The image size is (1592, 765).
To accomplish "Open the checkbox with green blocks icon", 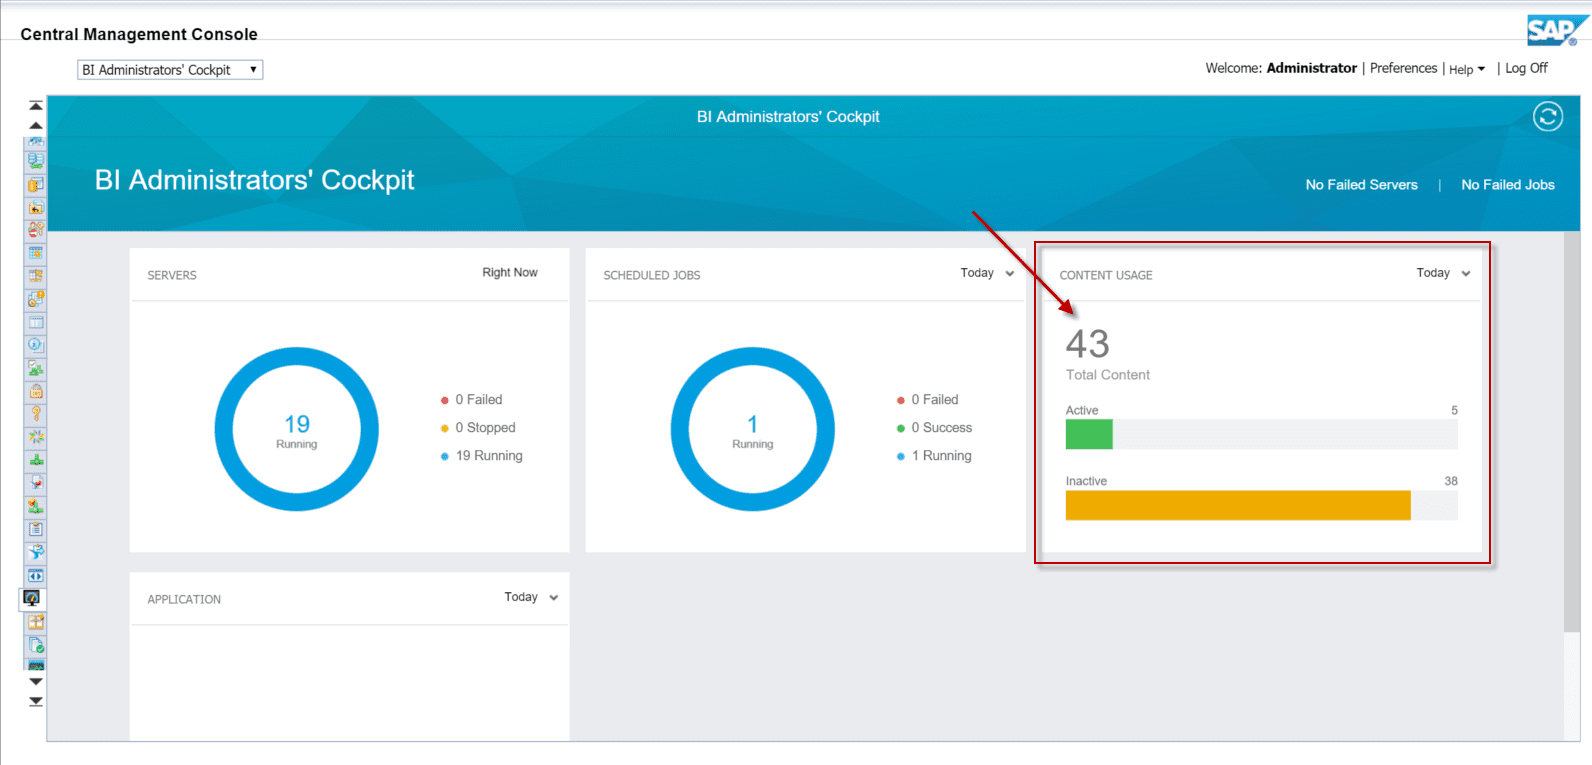I will 36,368.
